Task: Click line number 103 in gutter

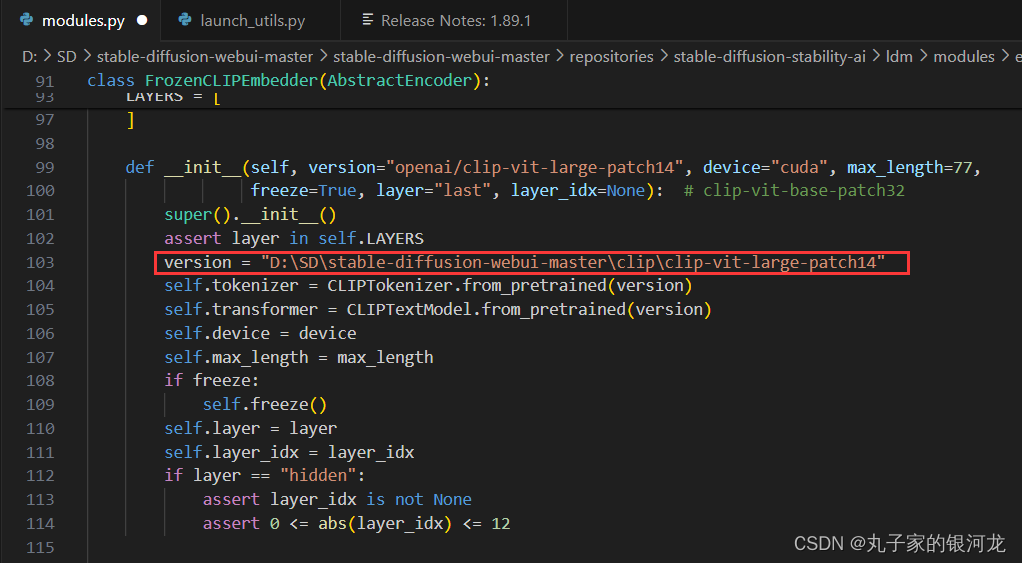Action: 40,263
